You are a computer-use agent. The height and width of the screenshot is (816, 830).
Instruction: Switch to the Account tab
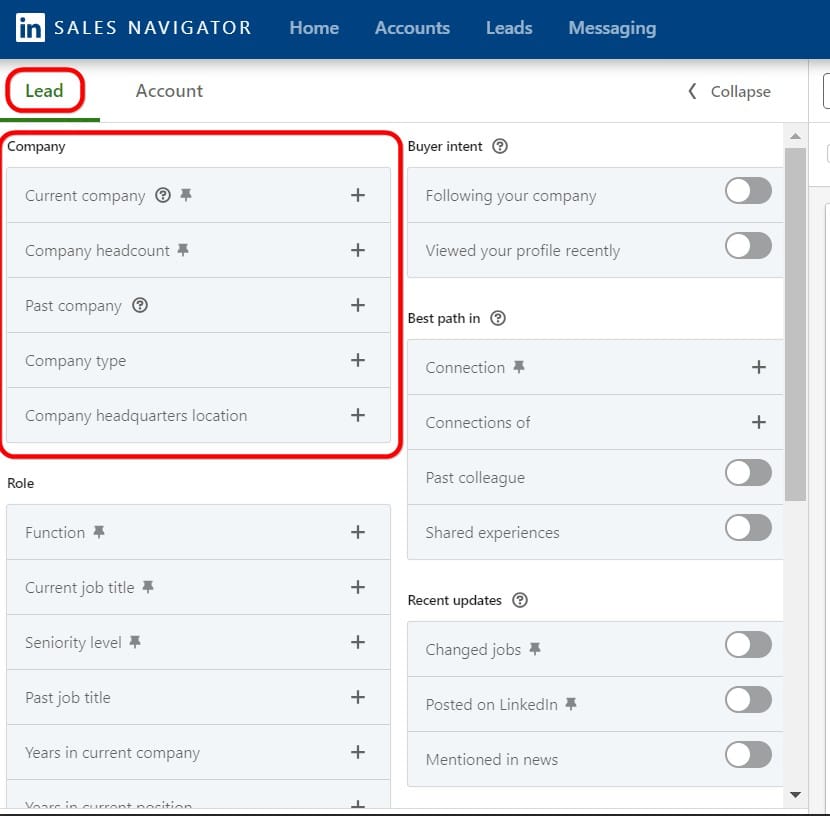click(x=169, y=91)
